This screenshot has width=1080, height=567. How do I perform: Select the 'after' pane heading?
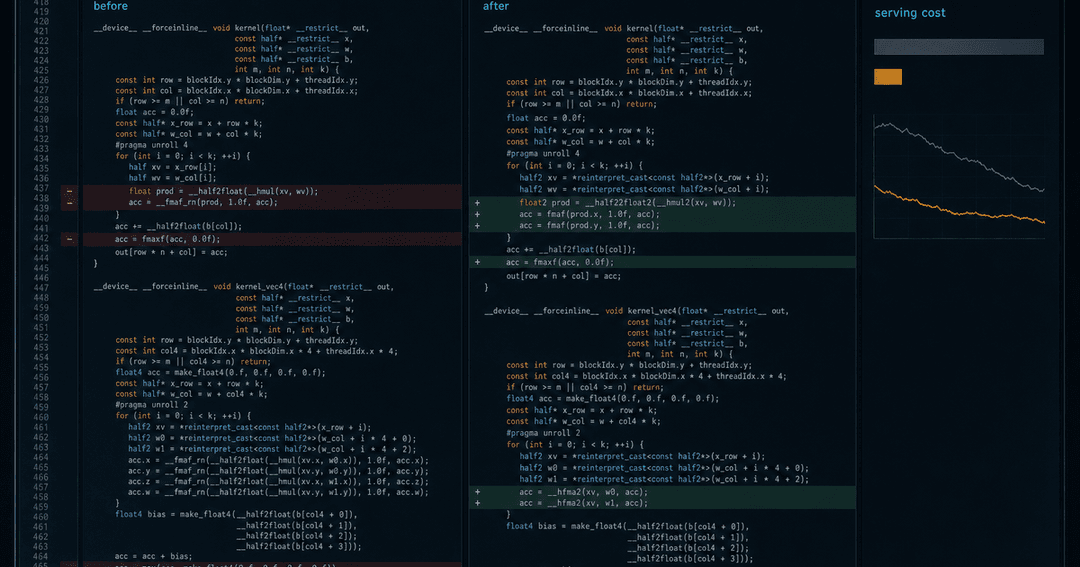[x=496, y=6]
